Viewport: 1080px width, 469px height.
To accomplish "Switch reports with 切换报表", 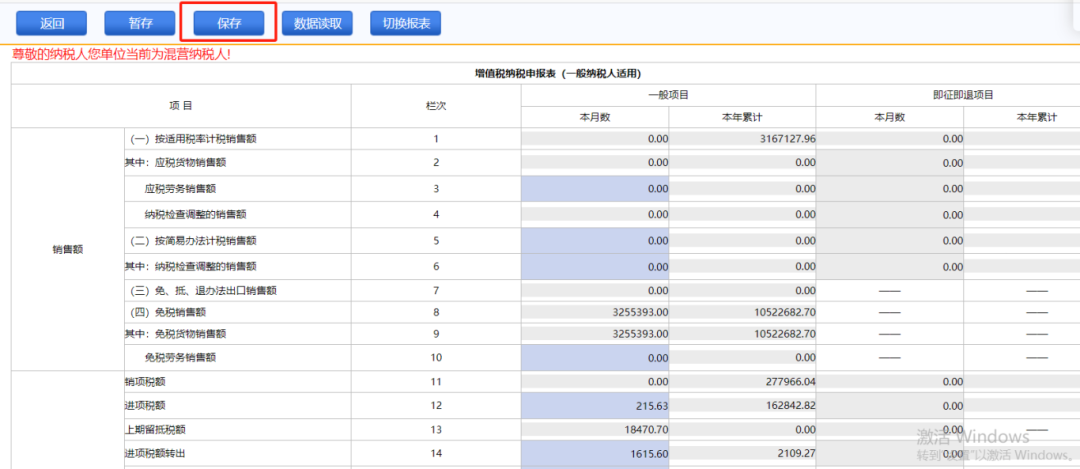I will click(x=406, y=23).
